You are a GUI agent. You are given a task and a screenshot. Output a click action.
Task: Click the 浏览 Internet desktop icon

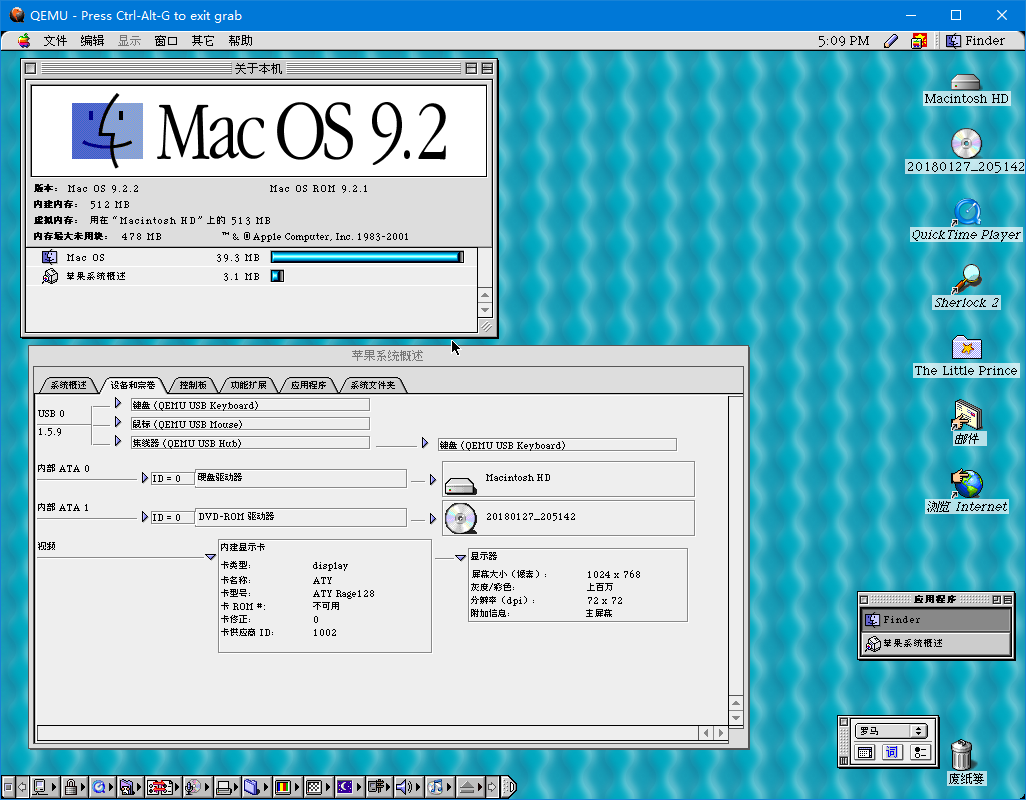click(x=966, y=485)
